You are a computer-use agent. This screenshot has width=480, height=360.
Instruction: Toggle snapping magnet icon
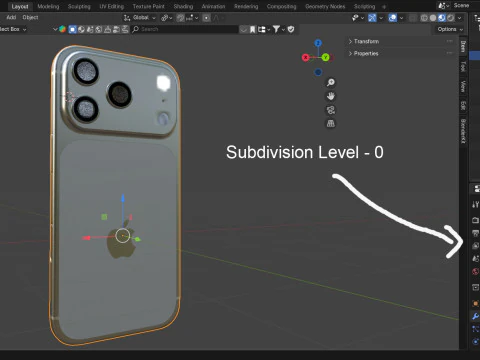(x=181, y=18)
